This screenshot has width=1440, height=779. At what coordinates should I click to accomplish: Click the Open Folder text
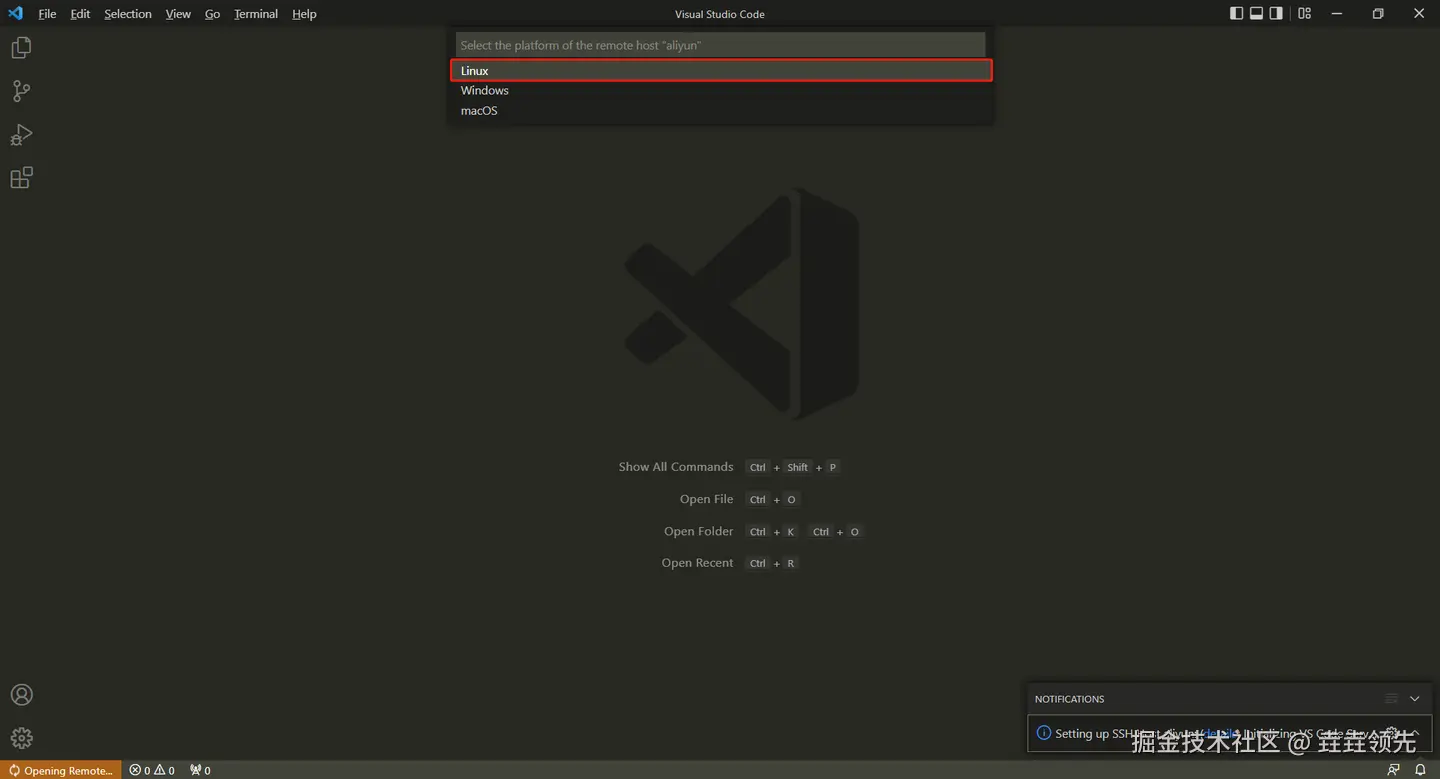coord(699,531)
